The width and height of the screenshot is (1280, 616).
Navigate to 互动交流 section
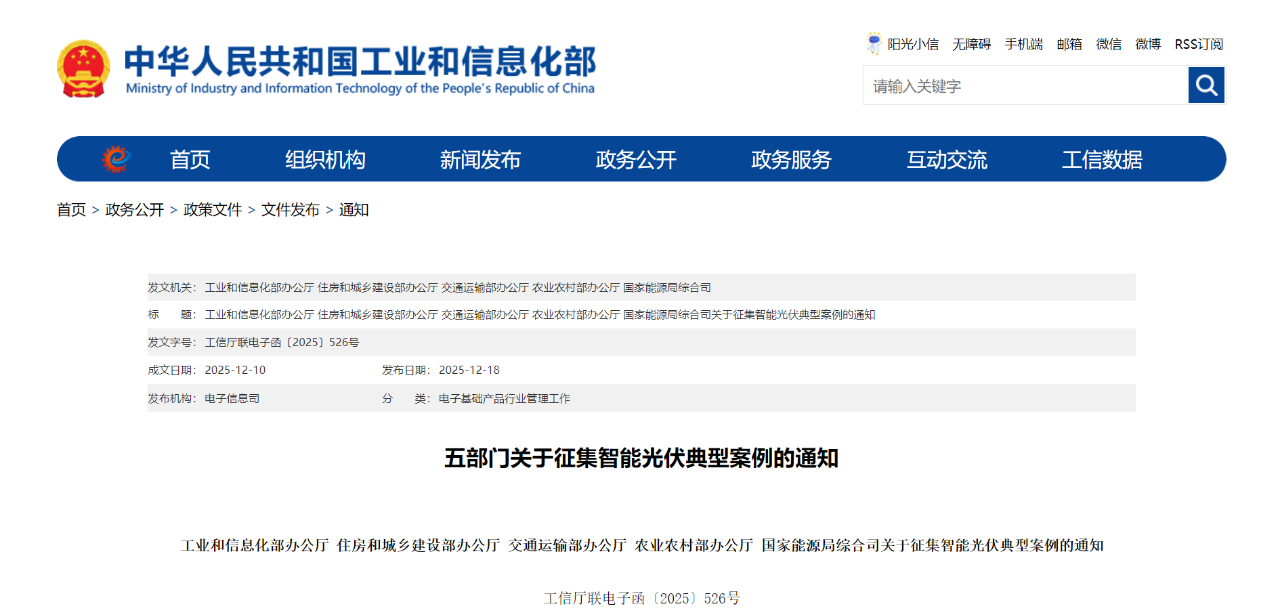tap(946, 160)
